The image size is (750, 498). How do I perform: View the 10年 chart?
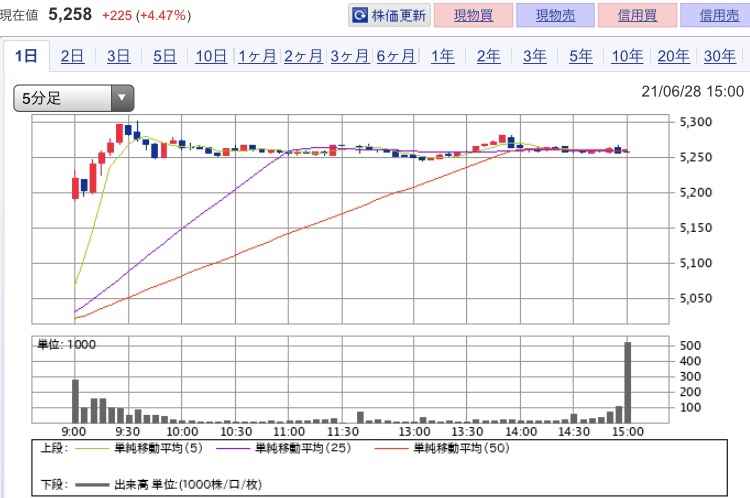[x=627, y=56]
